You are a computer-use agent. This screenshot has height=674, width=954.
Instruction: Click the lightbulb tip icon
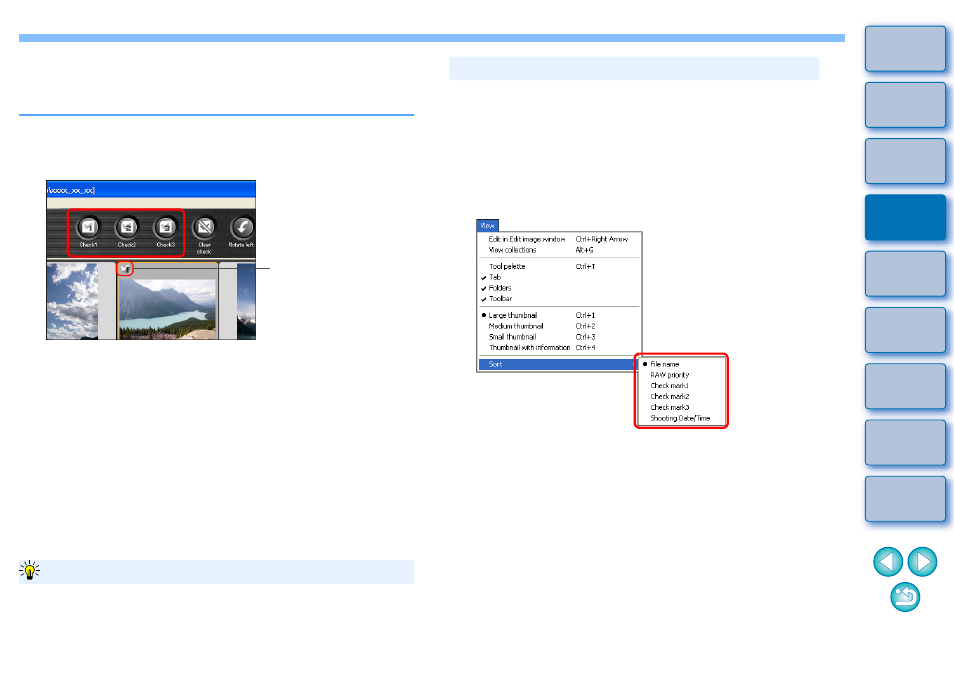click(x=29, y=570)
